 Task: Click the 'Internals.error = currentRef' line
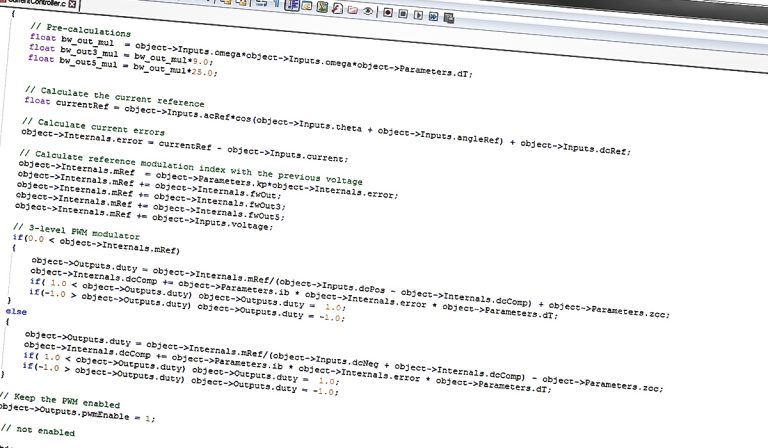(185, 145)
